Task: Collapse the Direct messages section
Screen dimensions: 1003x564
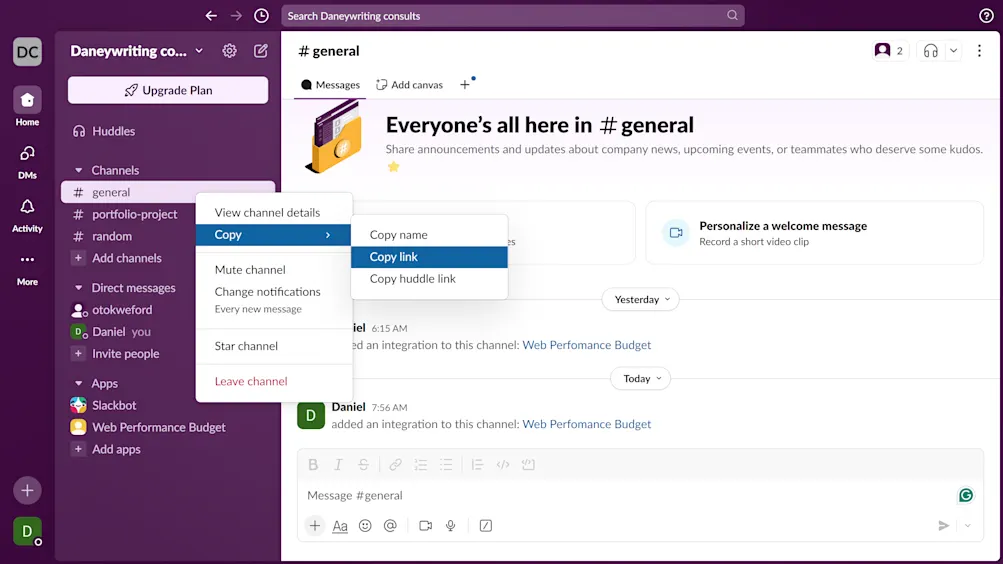Action: click(x=78, y=288)
